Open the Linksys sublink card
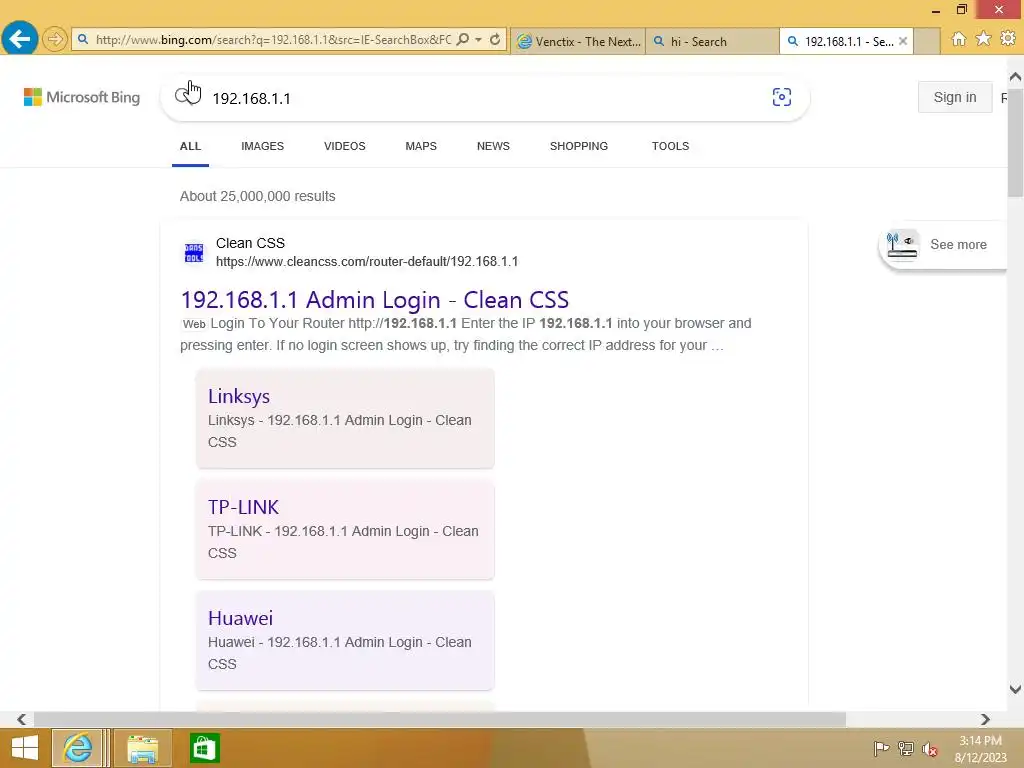The width and height of the screenshot is (1024, 768). (345, 419)
